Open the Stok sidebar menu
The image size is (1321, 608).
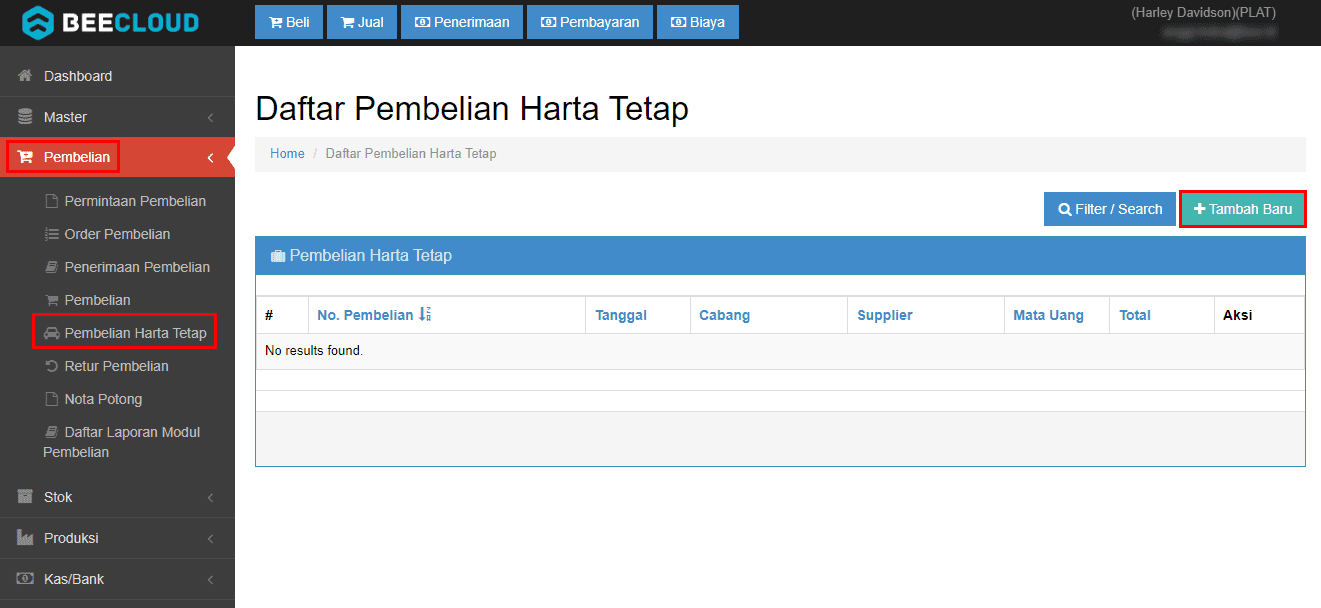(x=117, y=497)
